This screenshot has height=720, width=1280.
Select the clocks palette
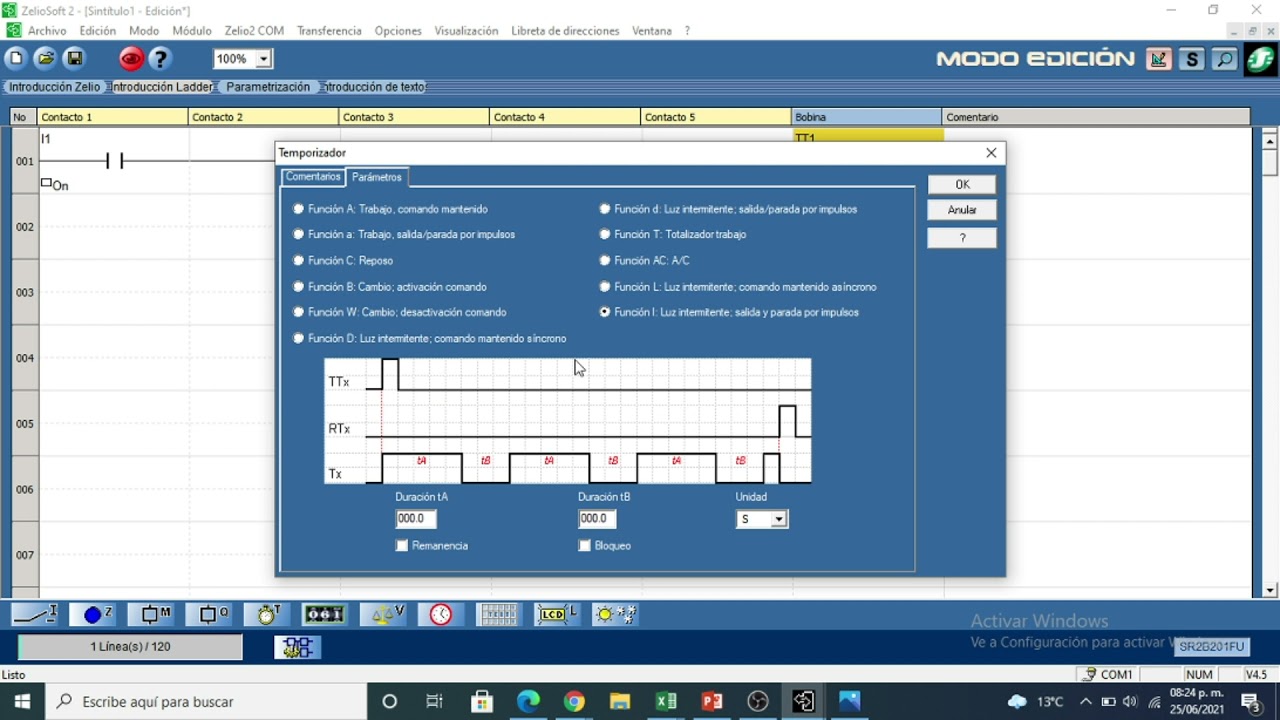pos(441,614)
